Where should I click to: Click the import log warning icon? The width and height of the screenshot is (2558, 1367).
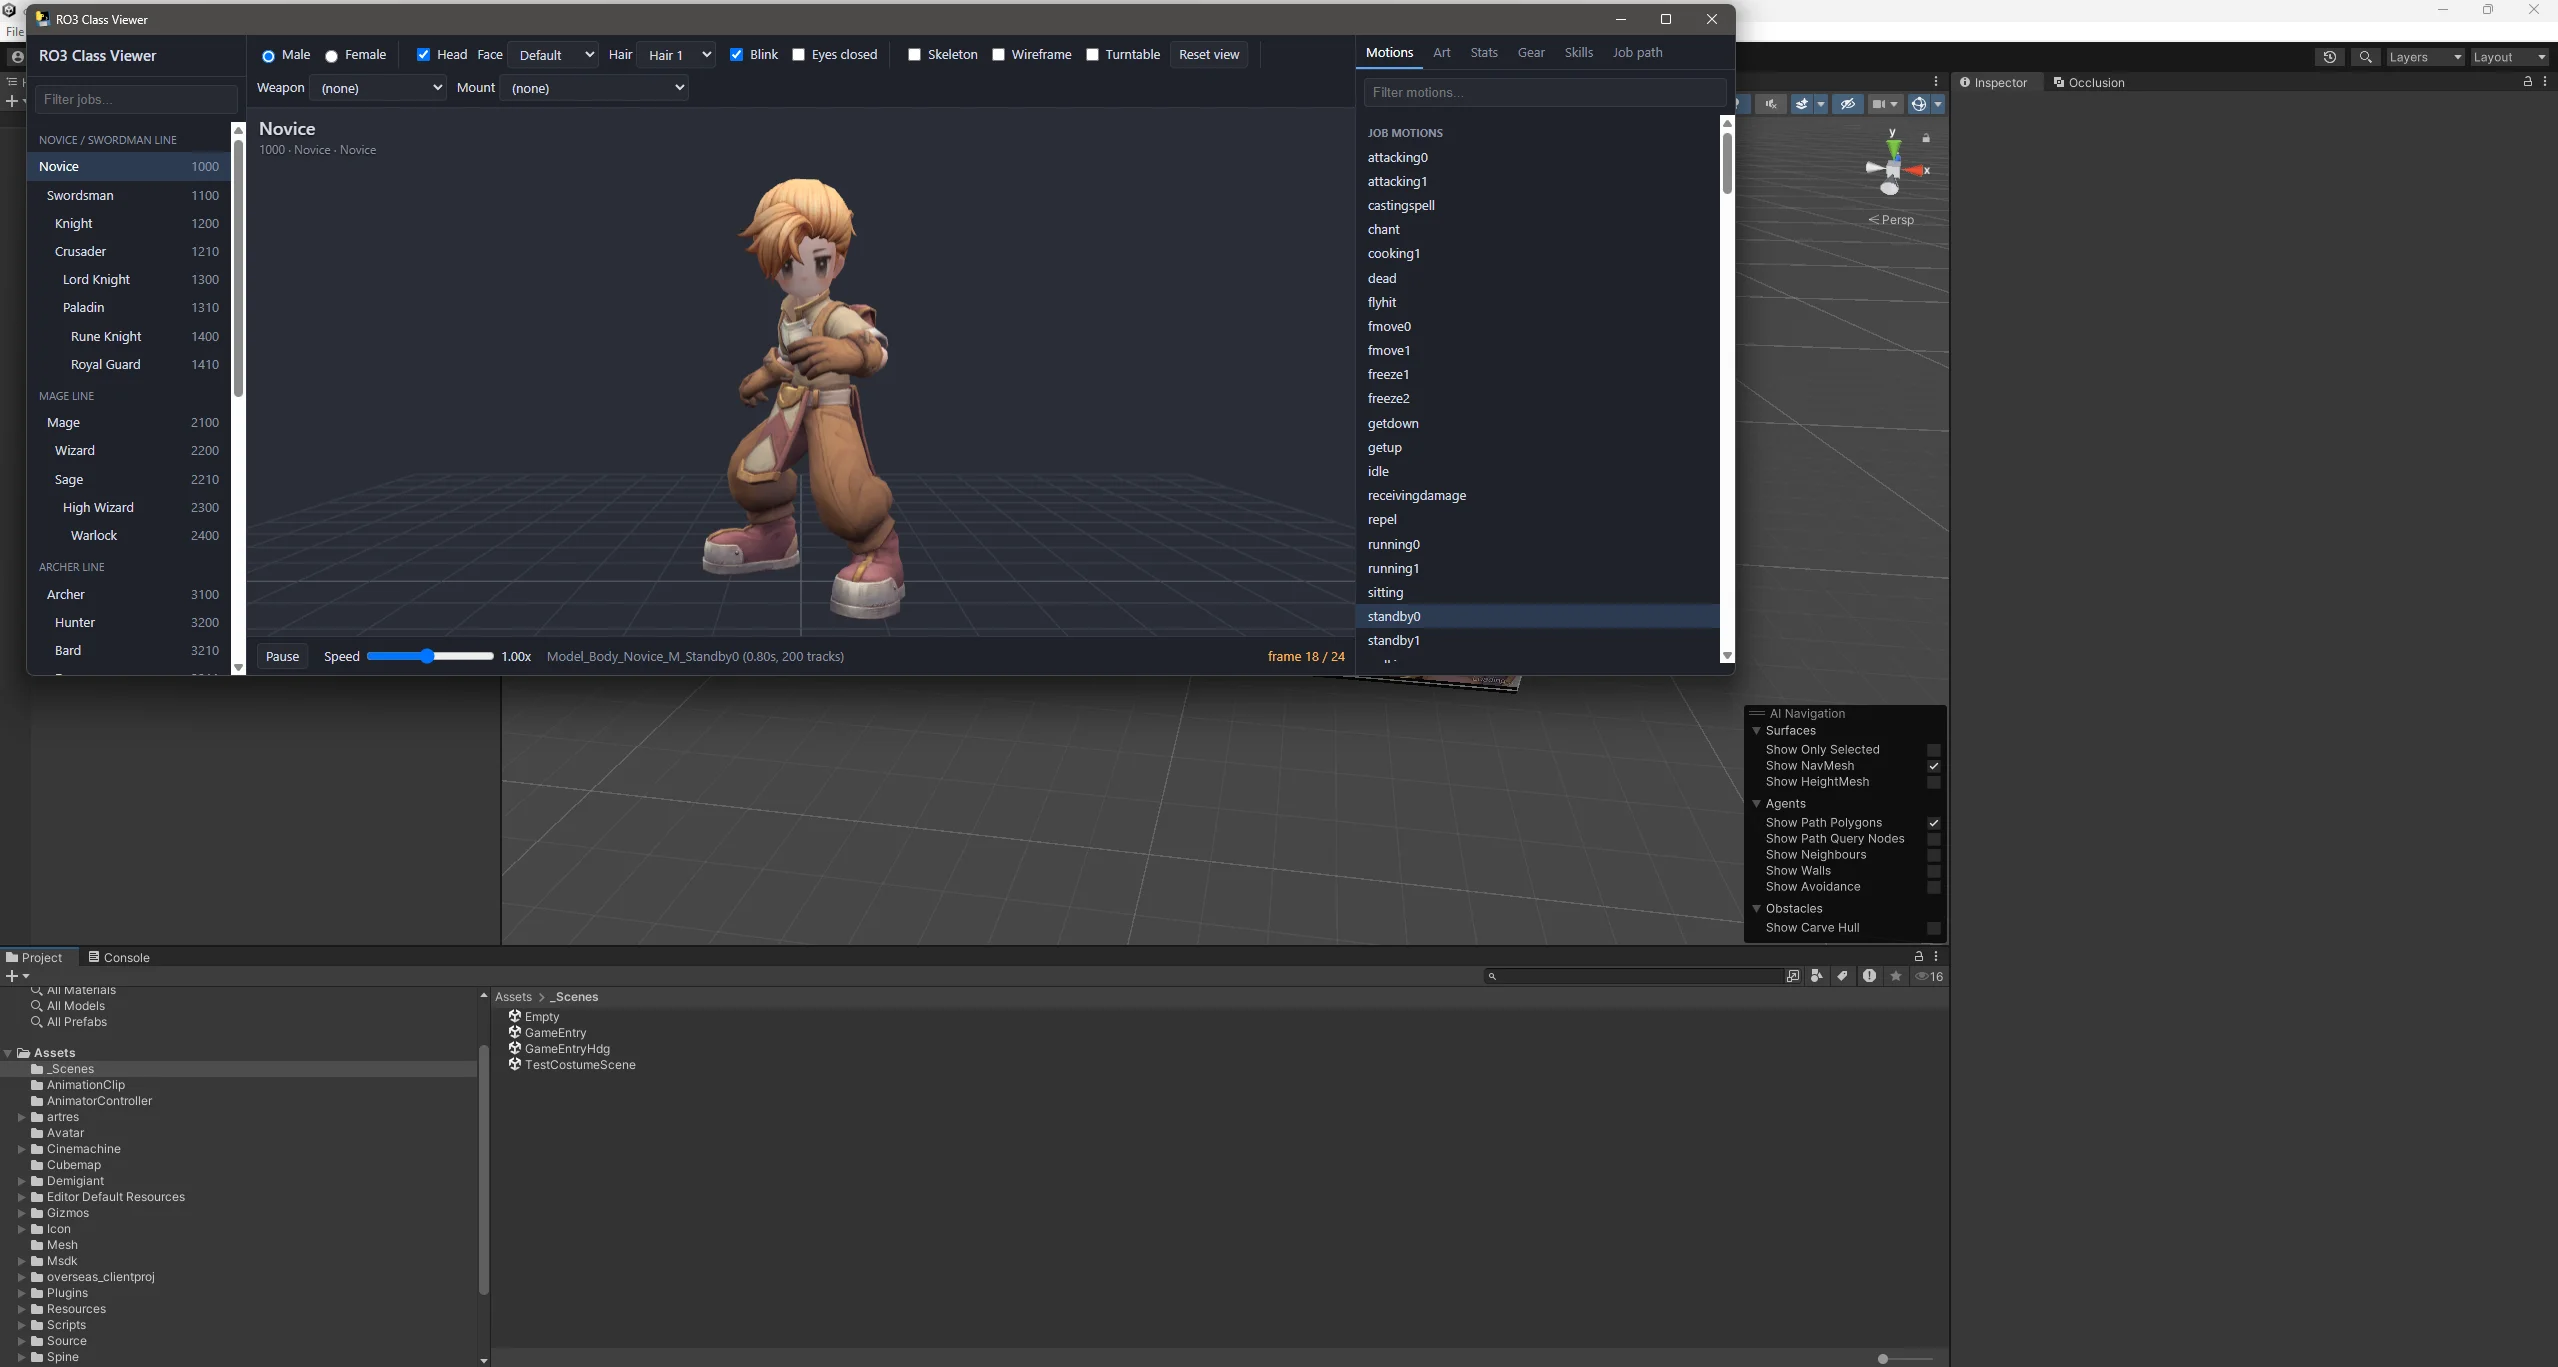(1869, 976)
